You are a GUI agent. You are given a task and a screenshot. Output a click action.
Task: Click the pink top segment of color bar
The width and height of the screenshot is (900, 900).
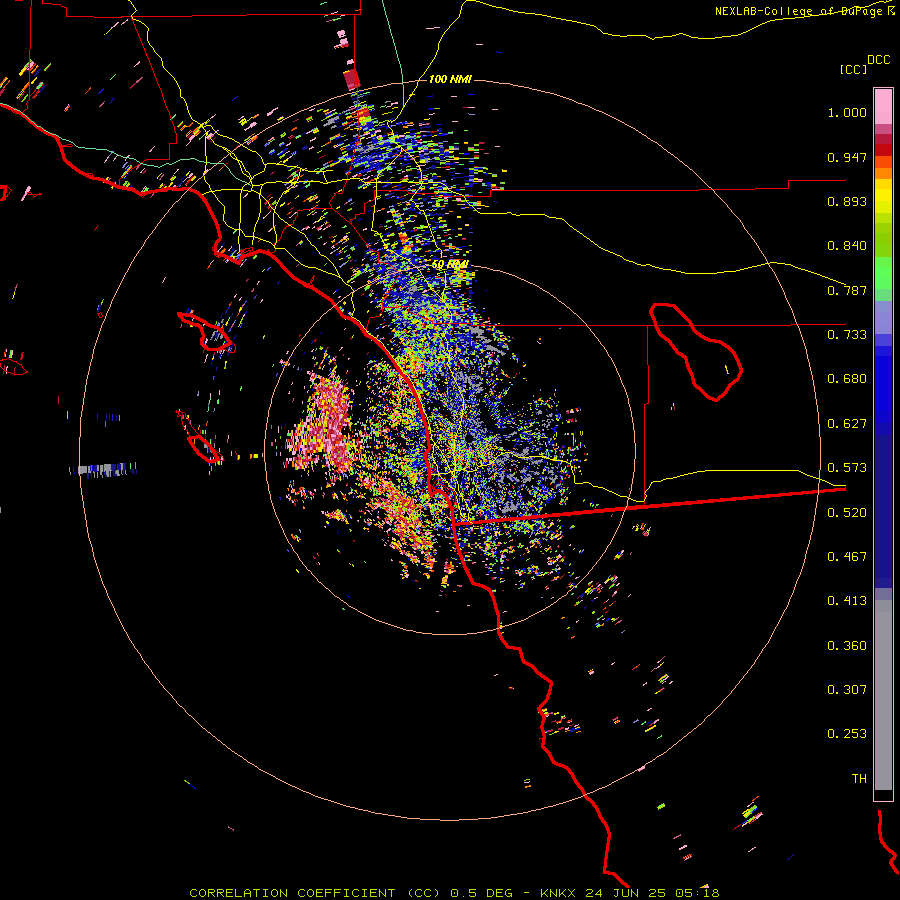point(883,107)
